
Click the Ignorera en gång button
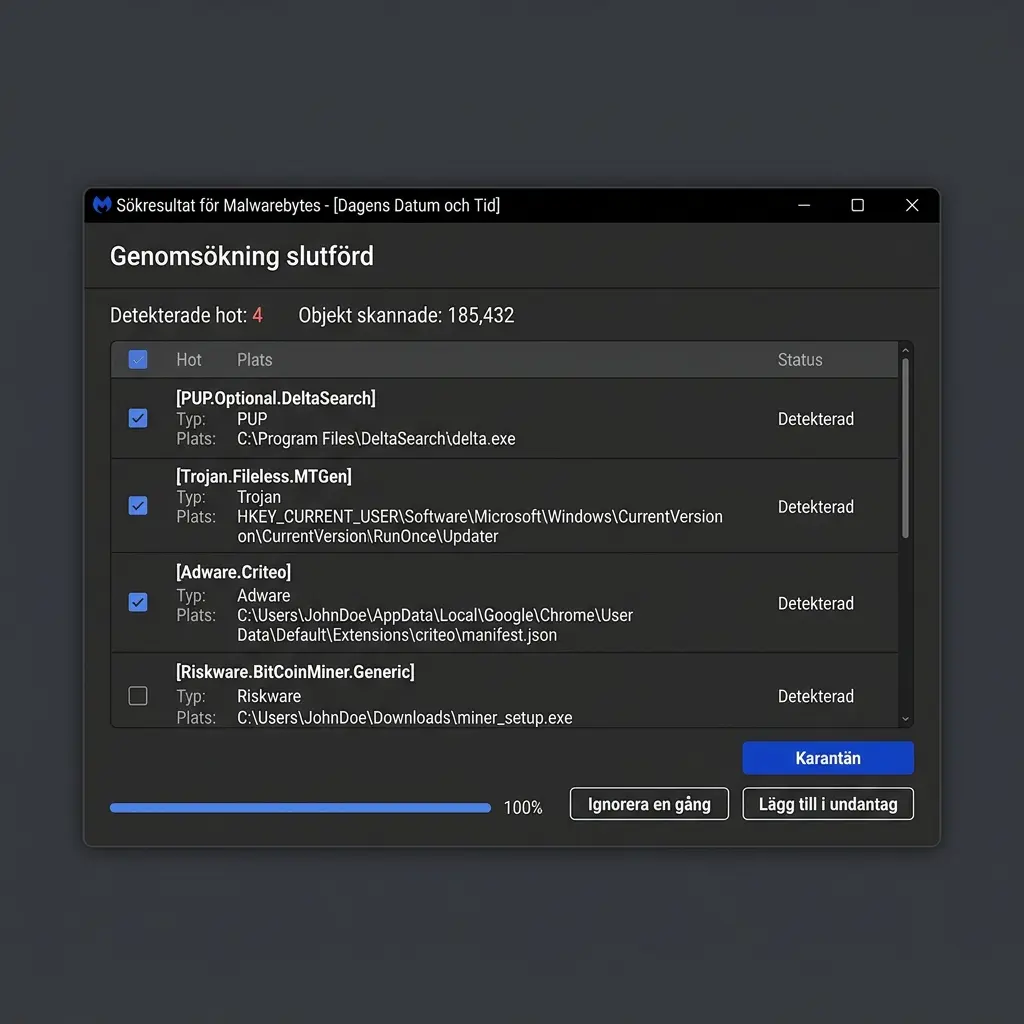coord(649,804)
